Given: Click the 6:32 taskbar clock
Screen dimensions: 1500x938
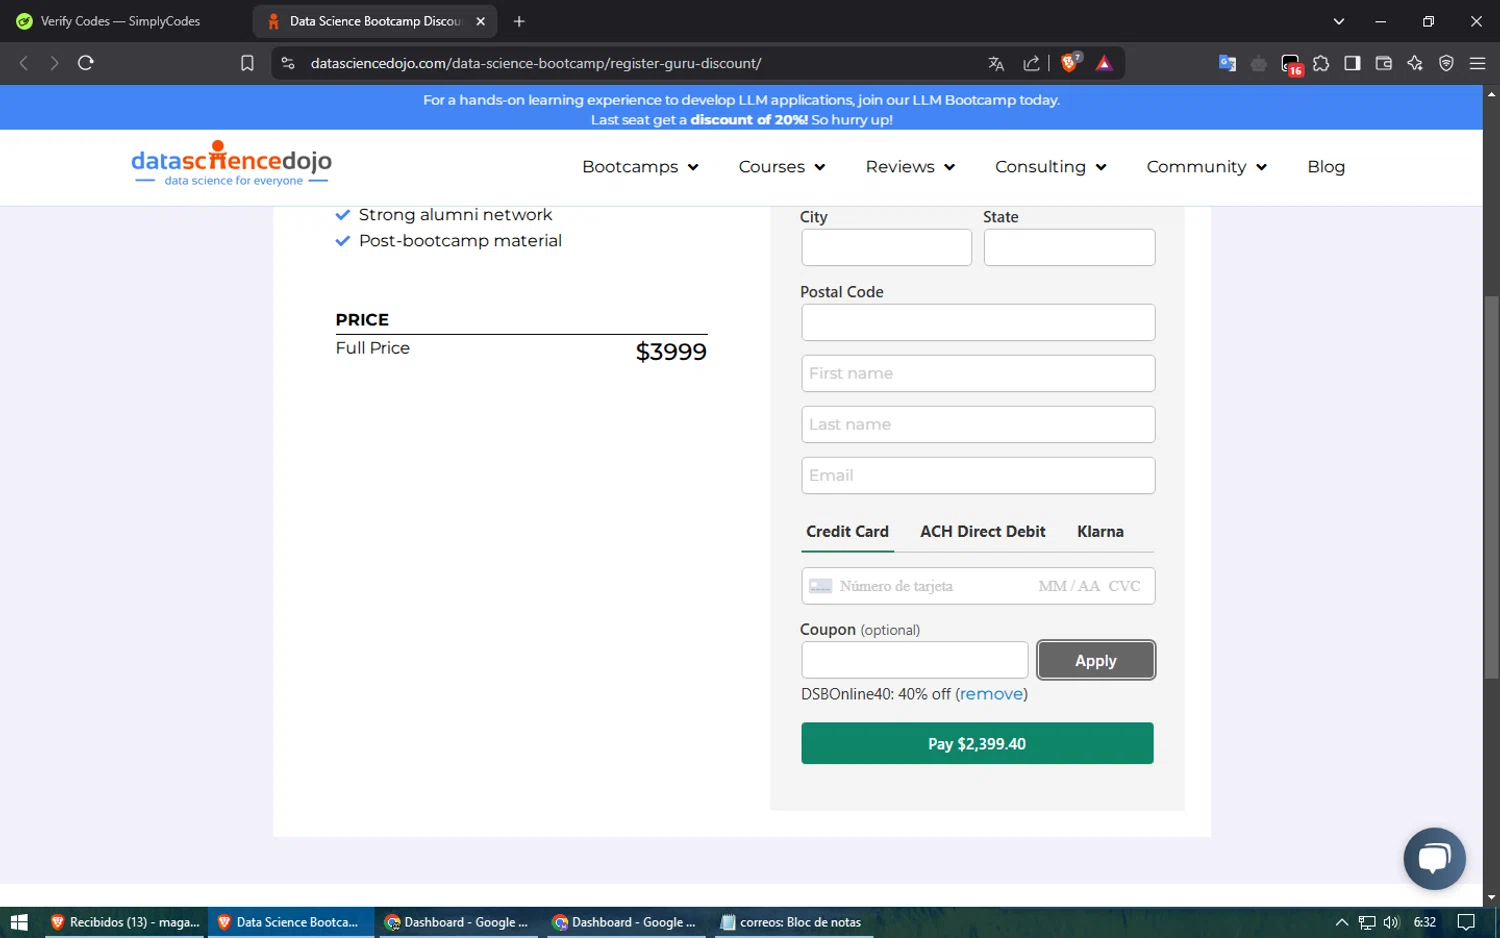Looking at the screenshot, I should [1425, 922].
